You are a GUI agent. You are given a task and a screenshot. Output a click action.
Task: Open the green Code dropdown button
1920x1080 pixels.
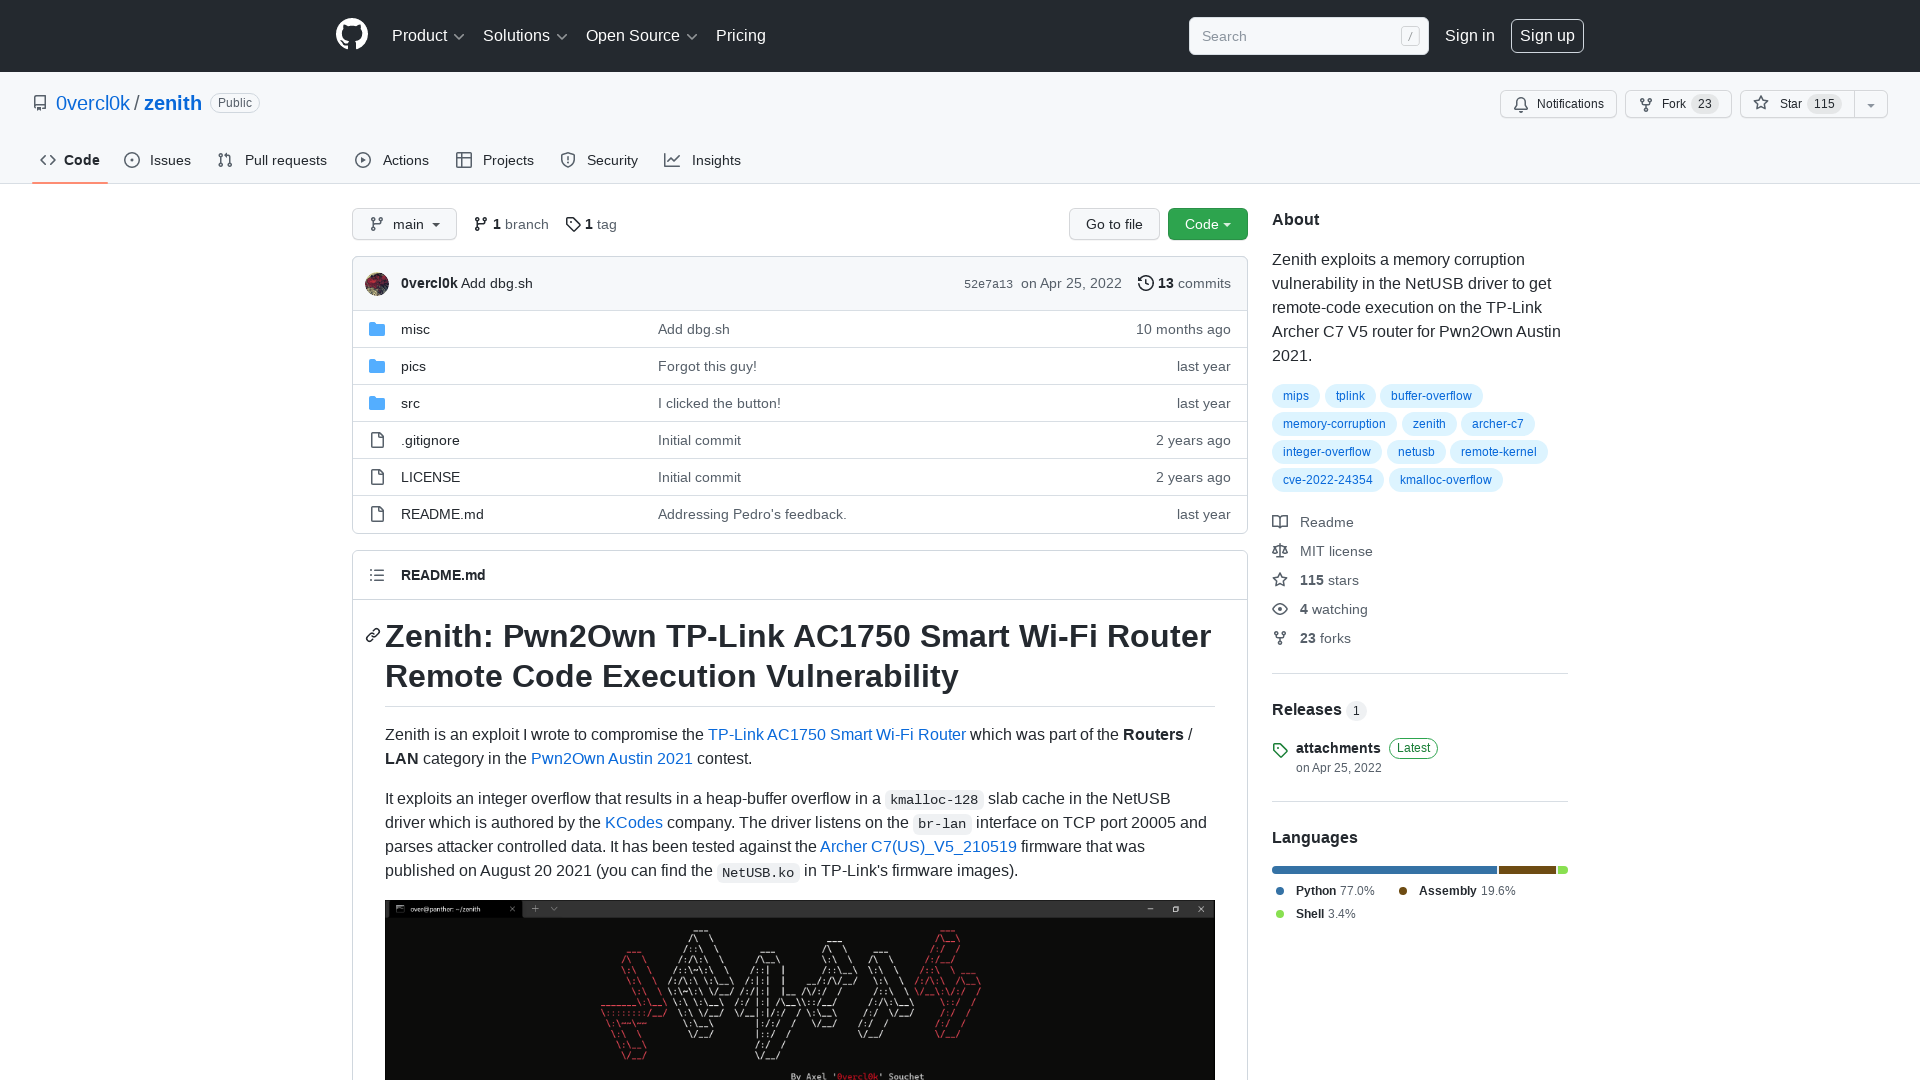[1207, 224]
